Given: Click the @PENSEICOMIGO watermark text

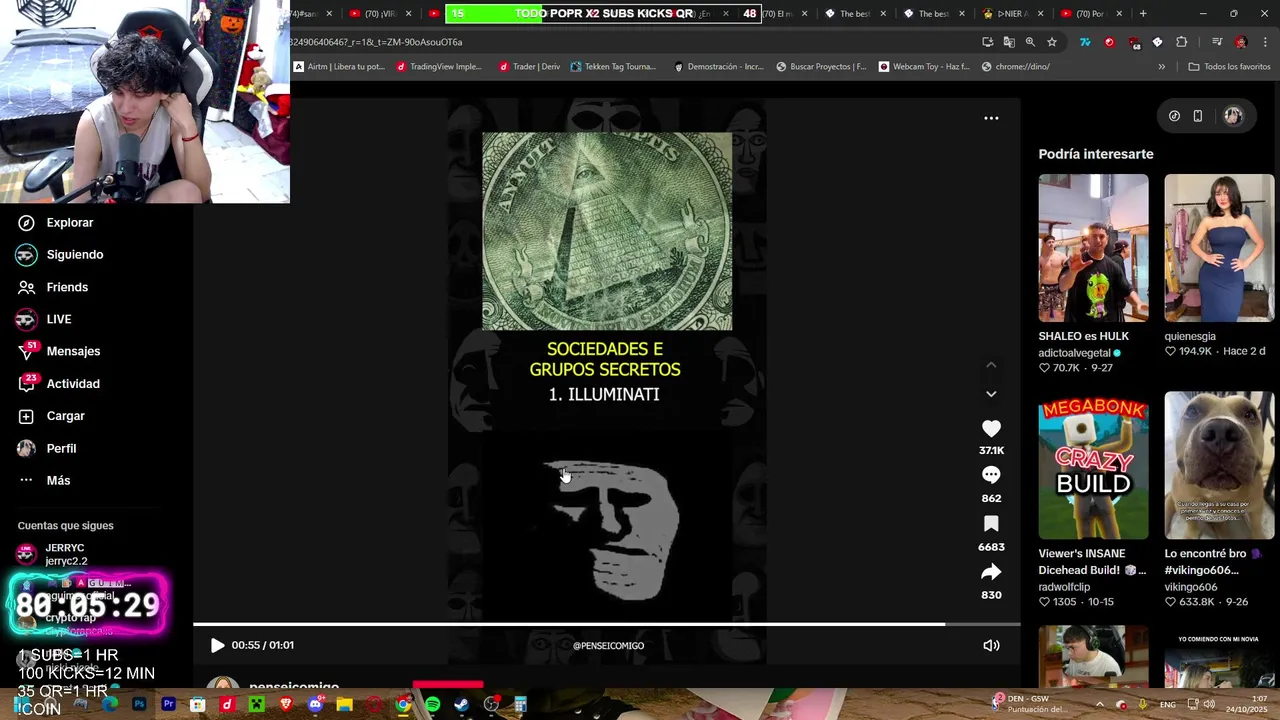Looking at the screenshot, I should [x=608, y=646].
